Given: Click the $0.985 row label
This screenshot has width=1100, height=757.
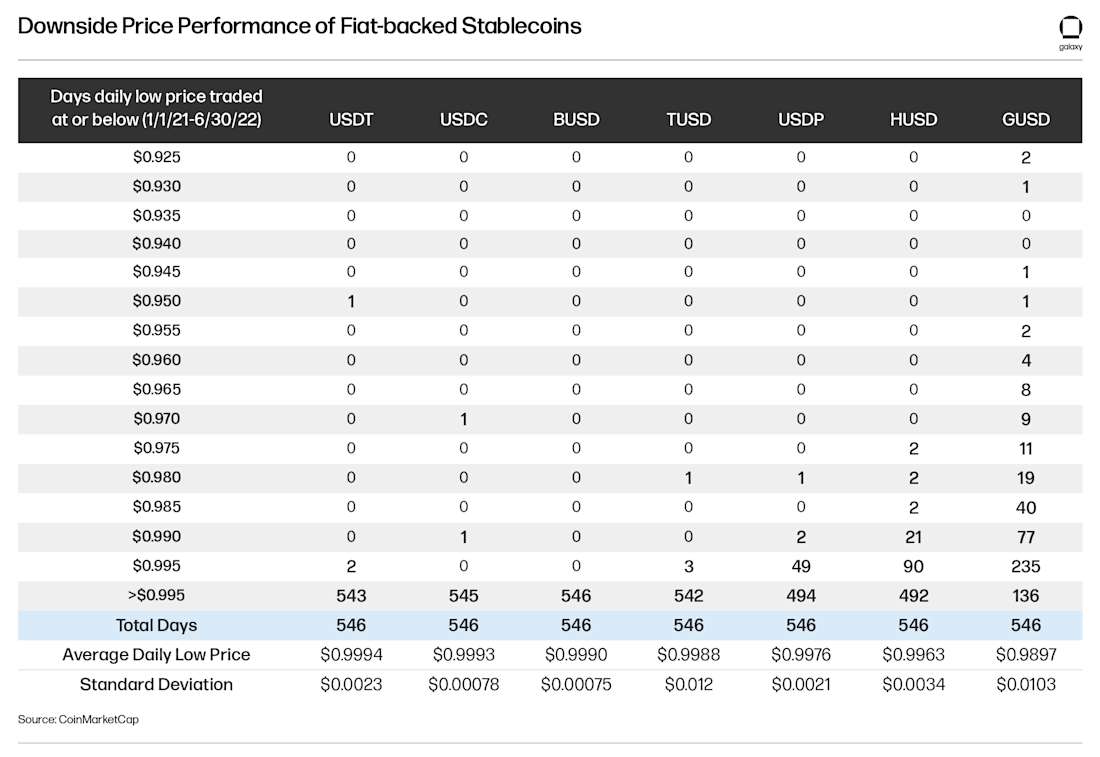Looking at the screenshot, I should 156,507.
